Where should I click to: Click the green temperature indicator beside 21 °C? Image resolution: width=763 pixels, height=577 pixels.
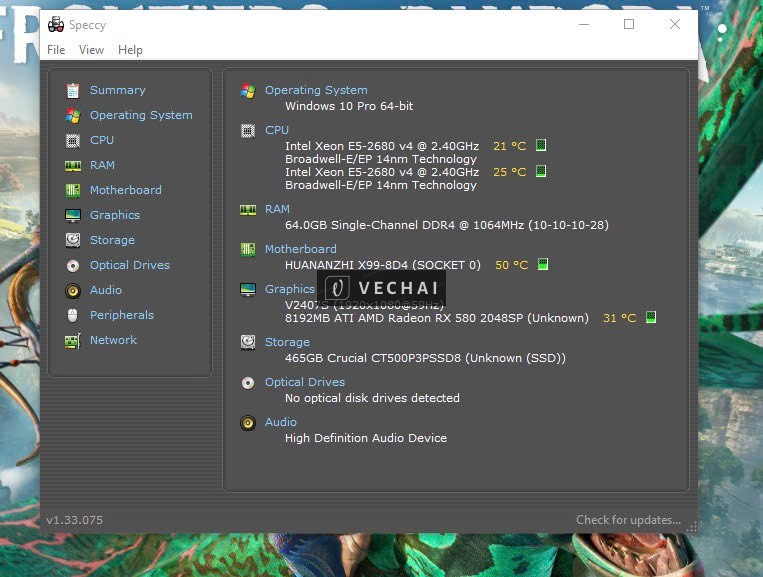(x=541, y=145)
